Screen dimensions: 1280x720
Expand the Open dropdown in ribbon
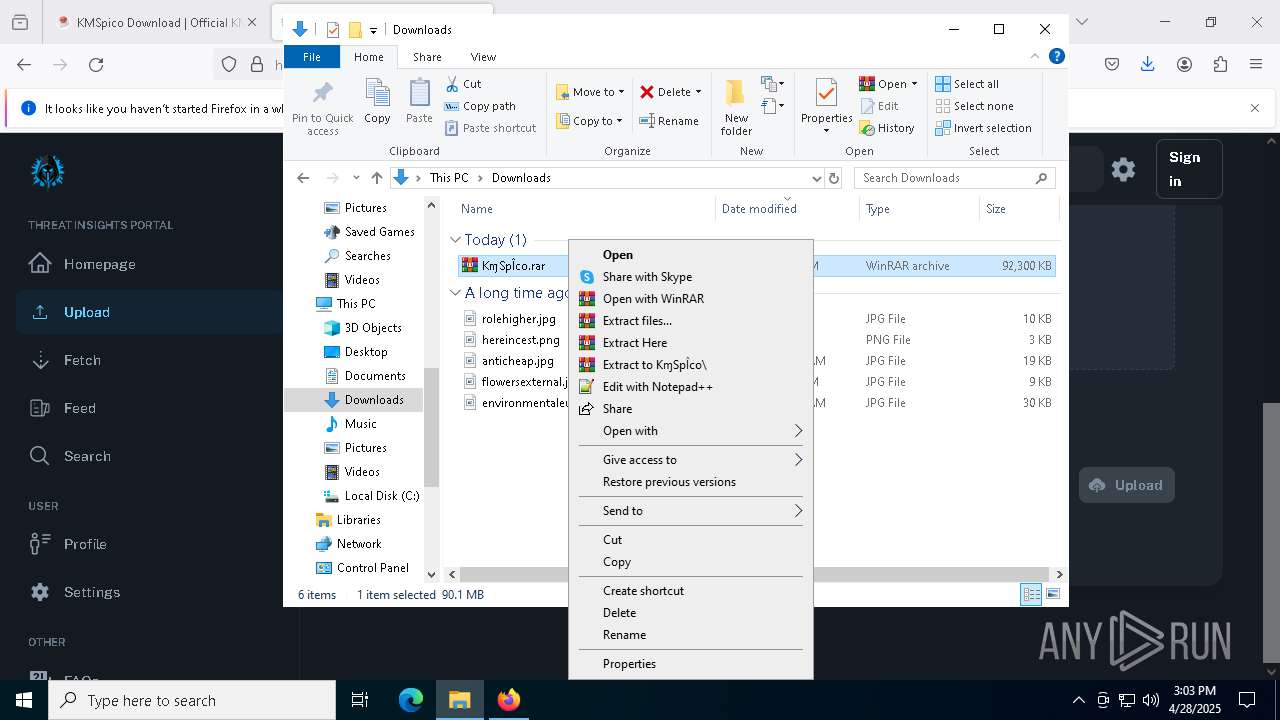tap(888, 84)
